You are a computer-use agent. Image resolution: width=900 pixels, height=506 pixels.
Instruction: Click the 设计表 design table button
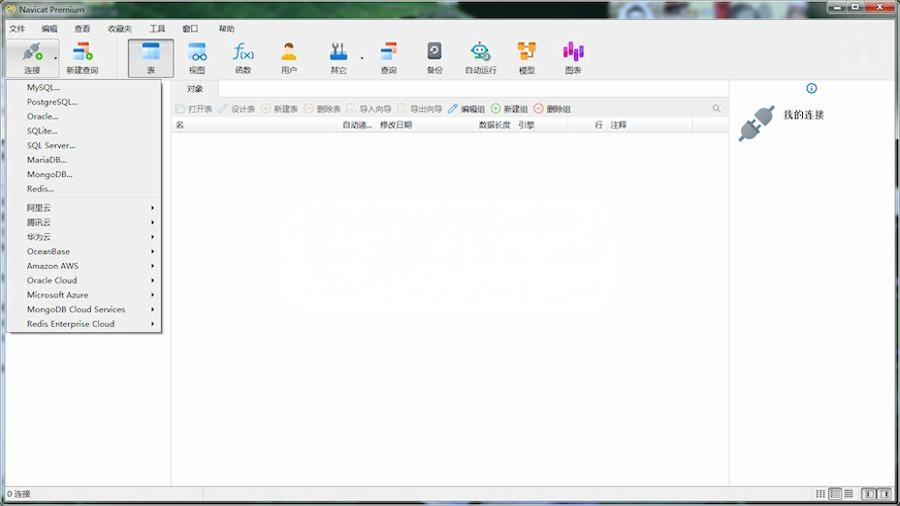[236, 108]
